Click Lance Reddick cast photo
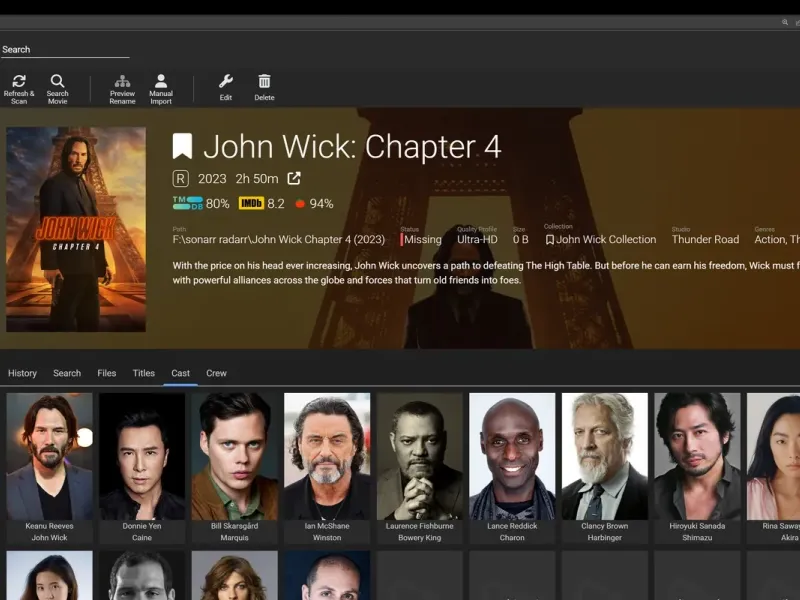The height and width of the screenshot is (600, 800). click(x=512, y=456)
